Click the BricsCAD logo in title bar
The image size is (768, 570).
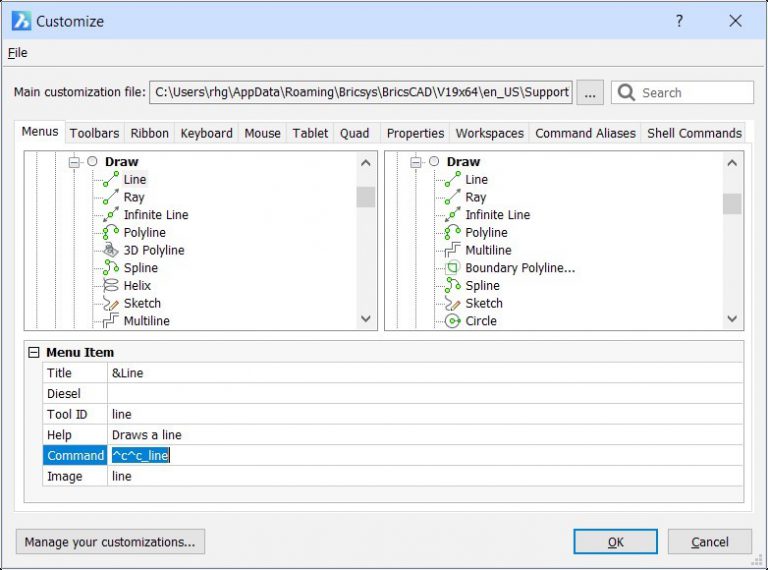click(x=21, y=21)
